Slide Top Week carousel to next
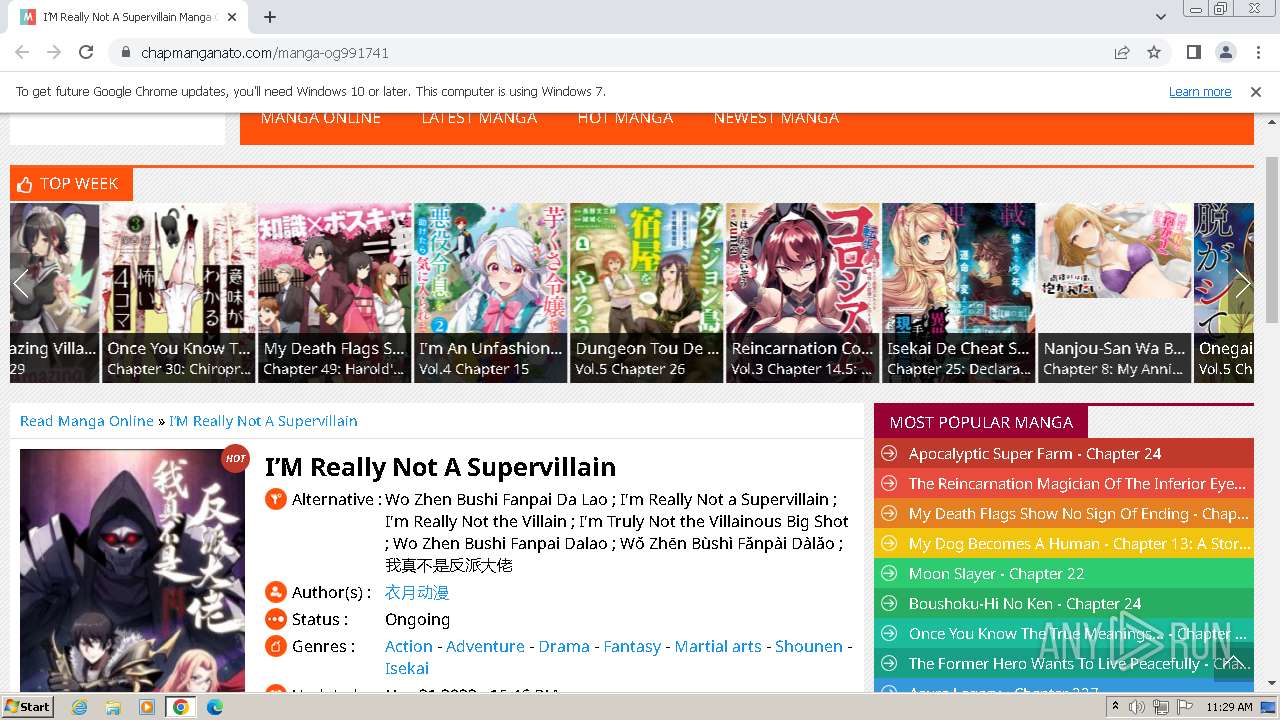This screenshot has width=1280, height=720. click(1242, 283)
